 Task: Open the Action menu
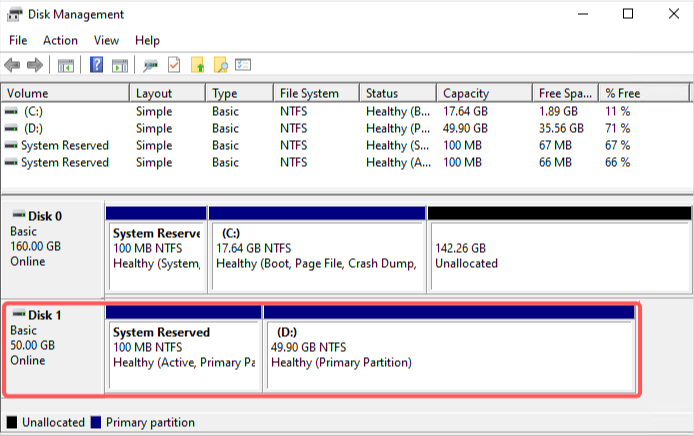[x=60, y=40]
